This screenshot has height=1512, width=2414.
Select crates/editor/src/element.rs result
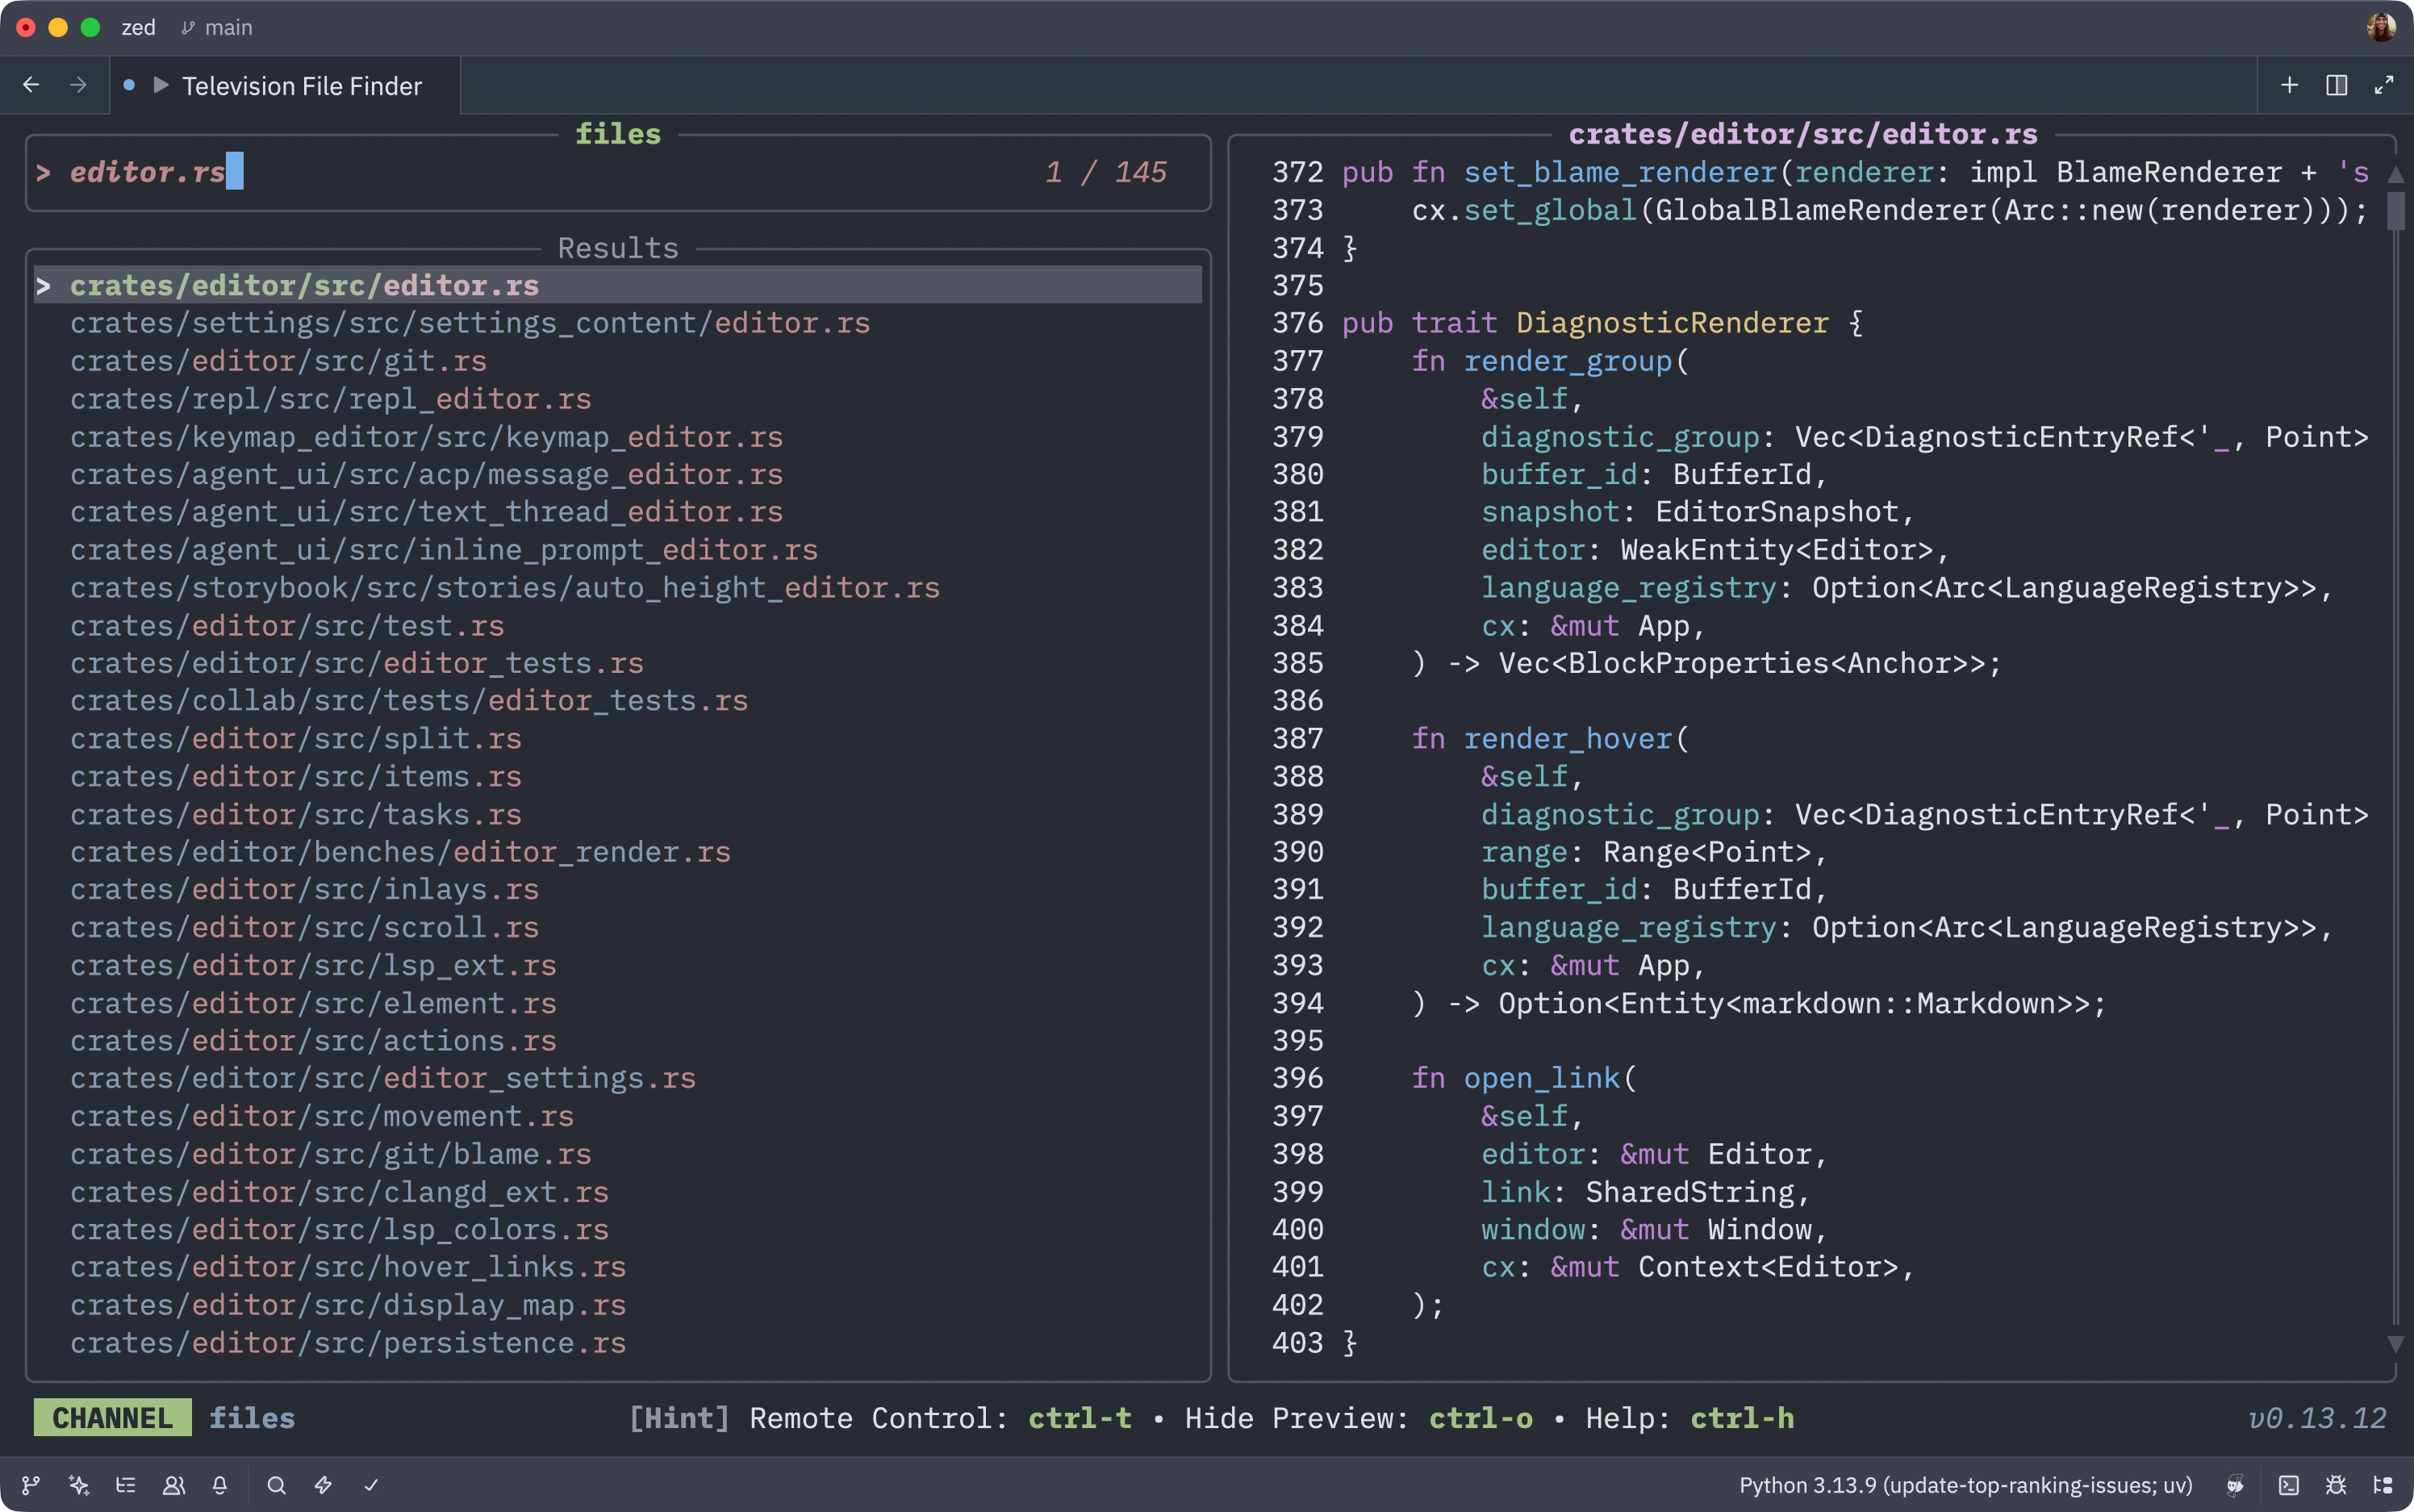click(313, 1003)
